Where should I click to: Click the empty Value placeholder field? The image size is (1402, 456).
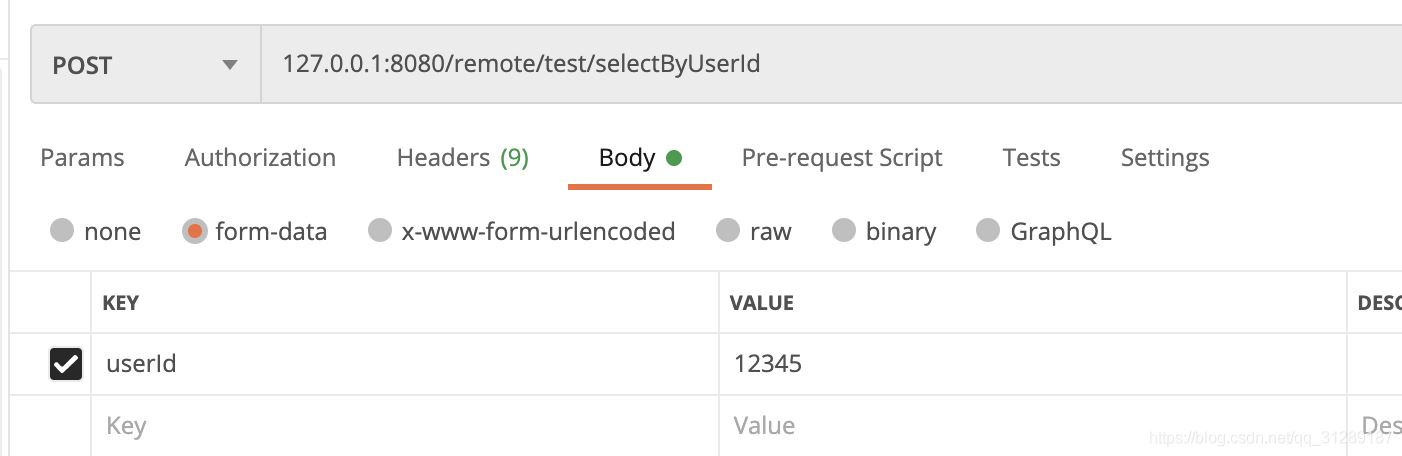click(x=1030, y=426)
